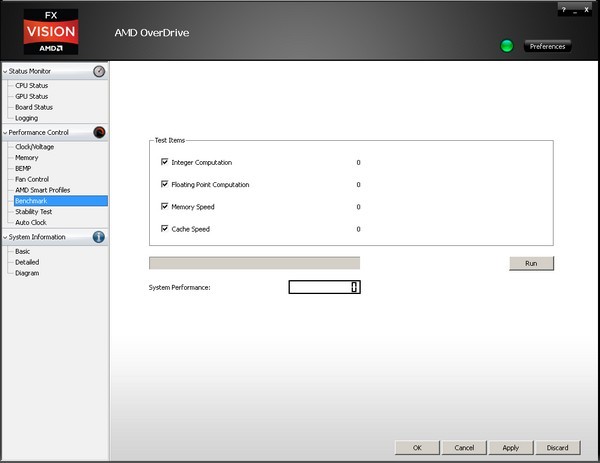The height and width of the screenshot is (463, 600).
Task: Collapse the Status Monitor section
Action: tap(5, 72)
